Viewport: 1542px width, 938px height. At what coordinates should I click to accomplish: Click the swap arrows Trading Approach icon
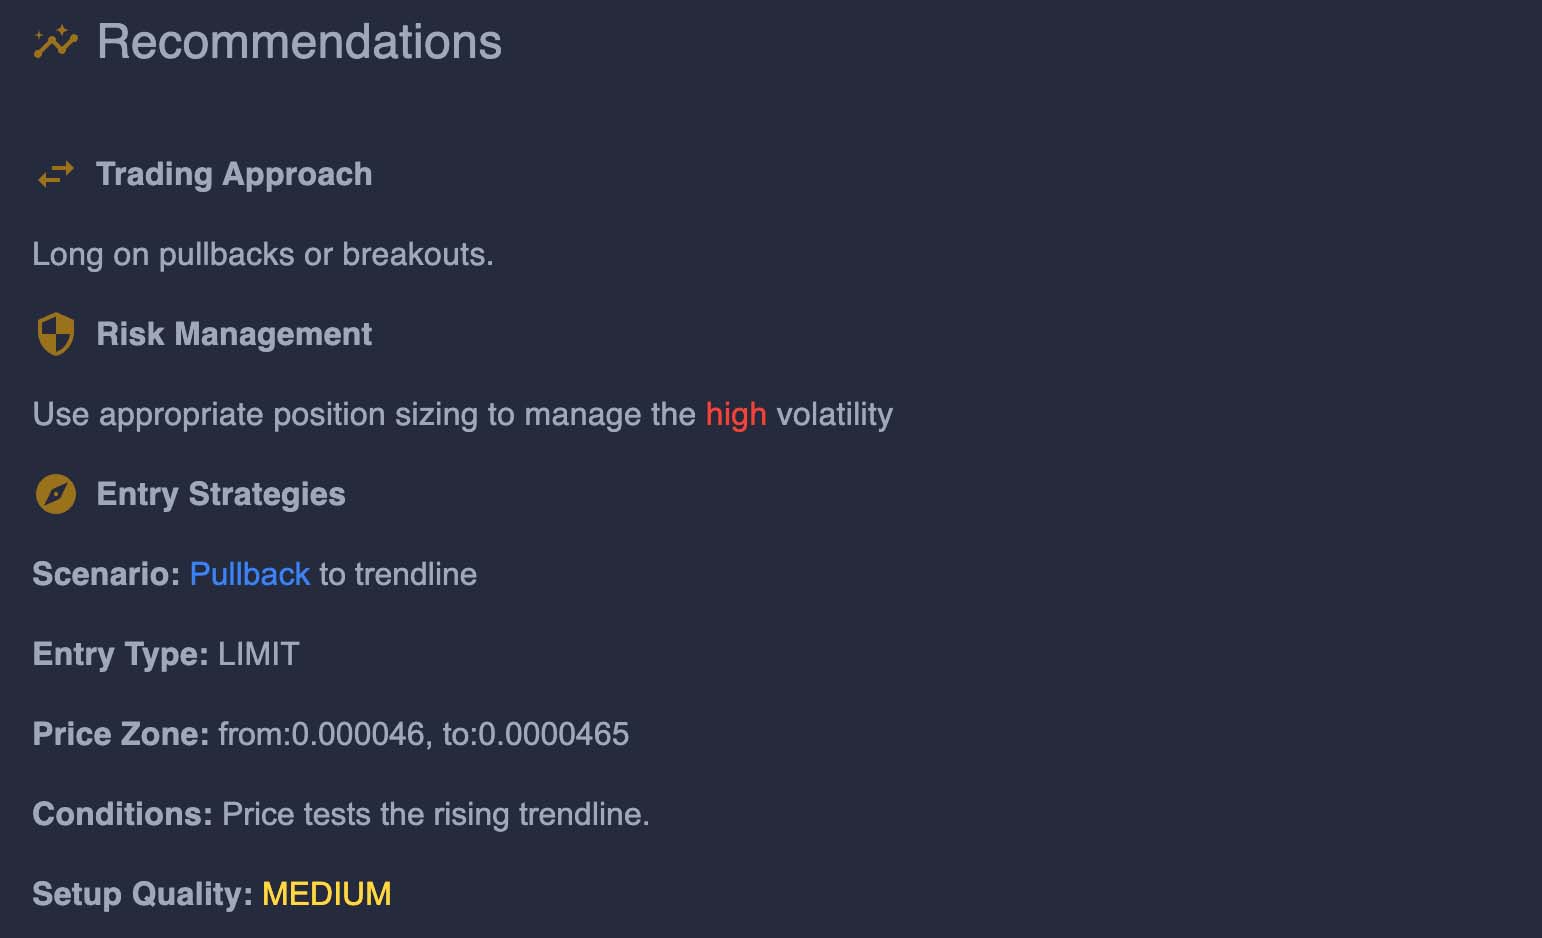55,174
